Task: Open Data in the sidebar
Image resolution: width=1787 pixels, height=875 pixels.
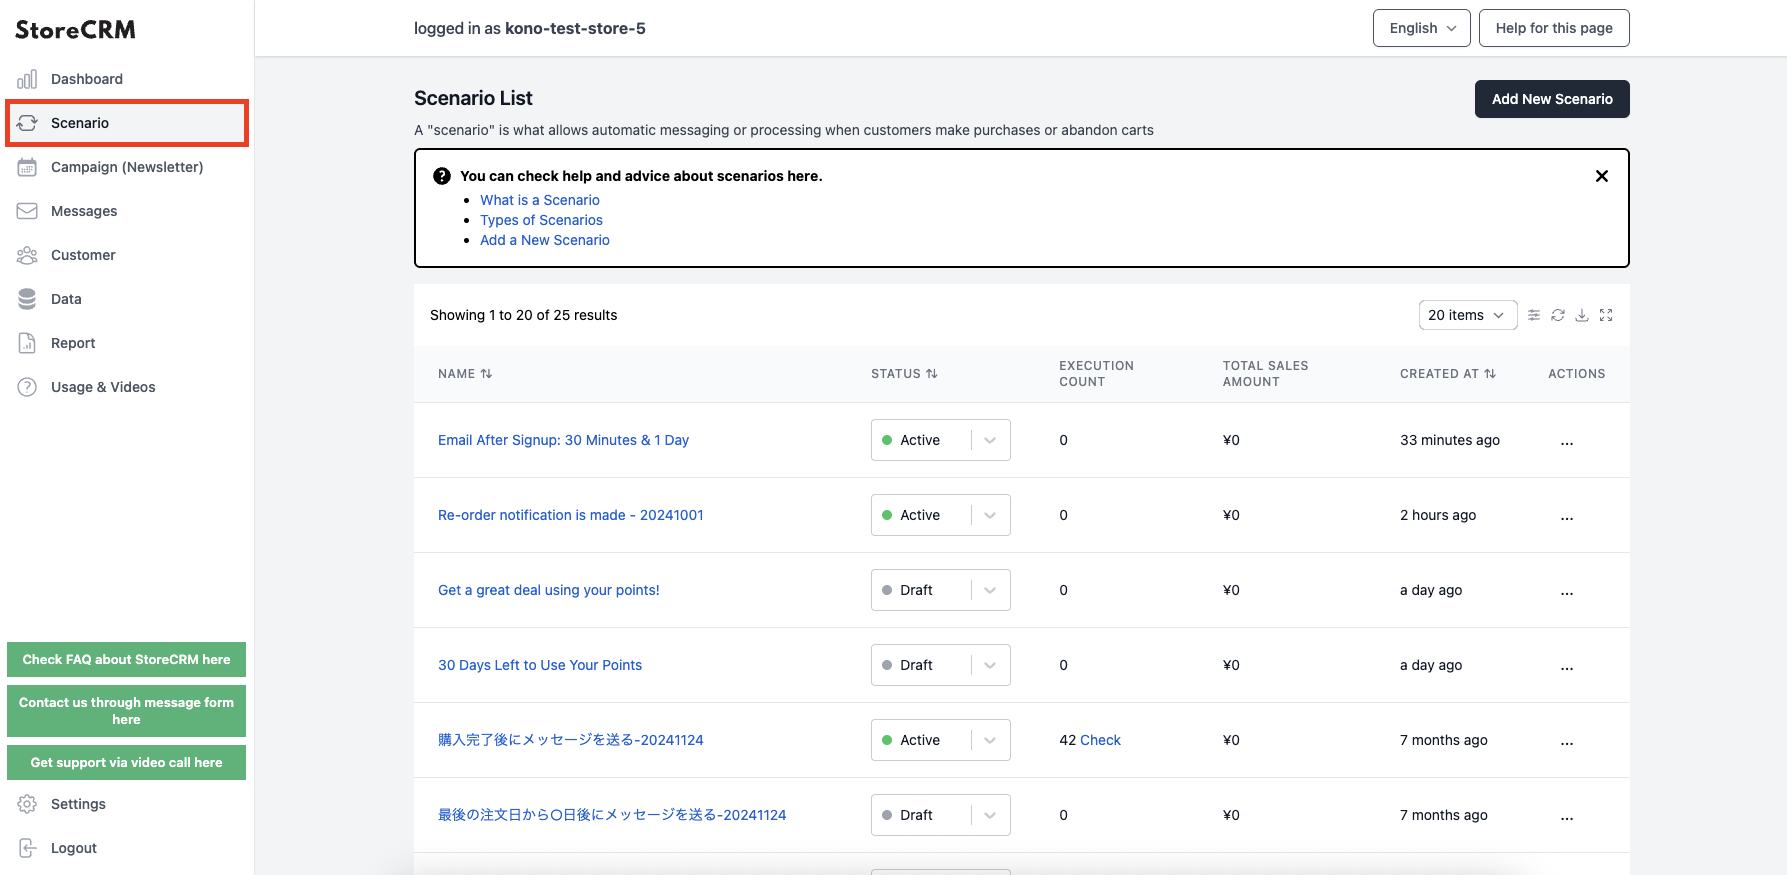Action: [126, 299]
